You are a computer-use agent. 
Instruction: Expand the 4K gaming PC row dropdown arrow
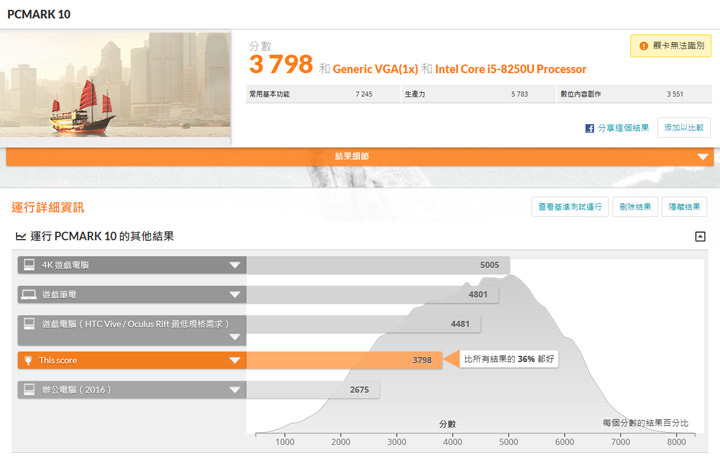pyautogui.click(x=234, y=265)
